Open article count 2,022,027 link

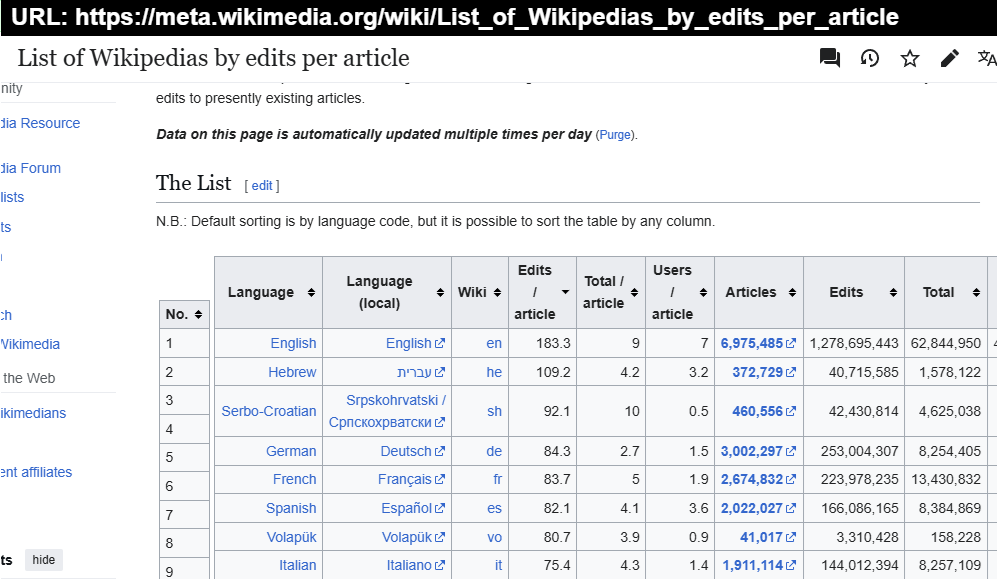(758, 508)
